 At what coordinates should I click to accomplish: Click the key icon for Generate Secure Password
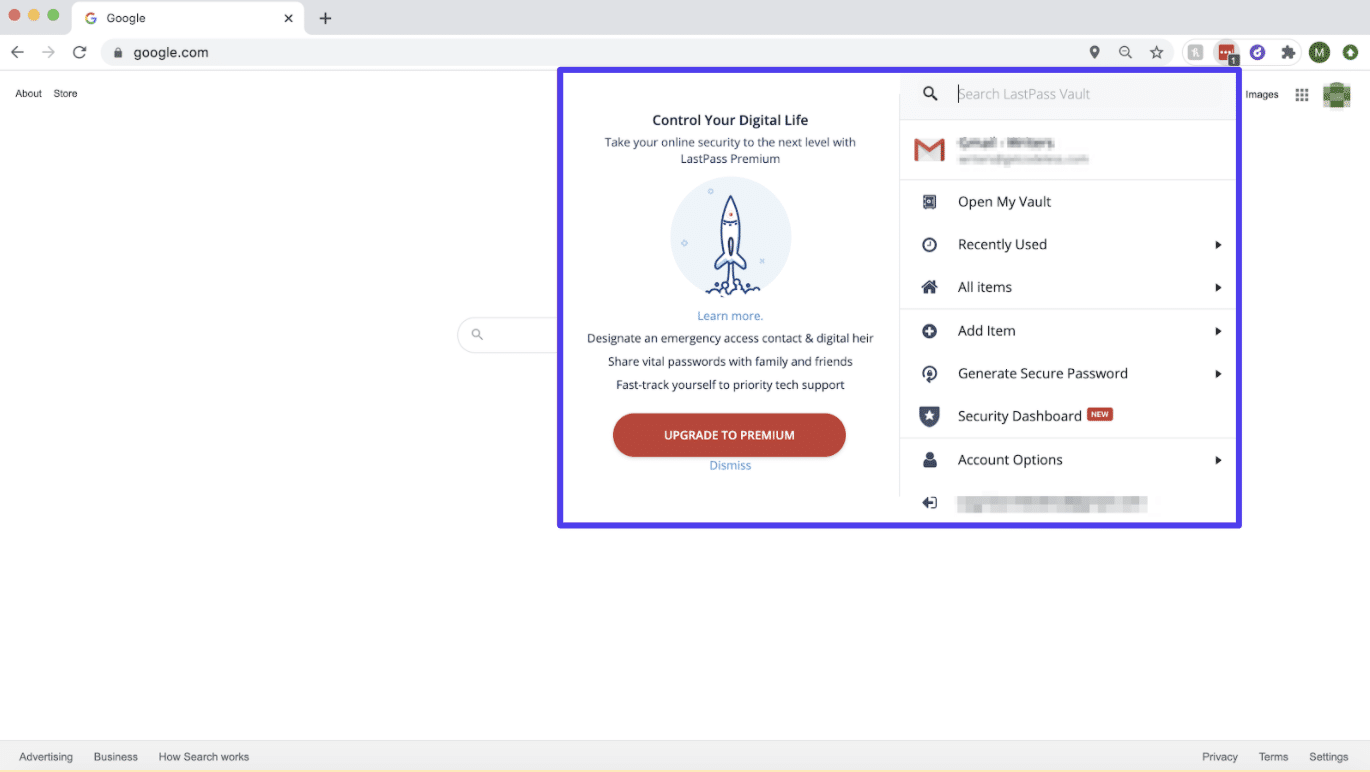(x=929, y=373)
